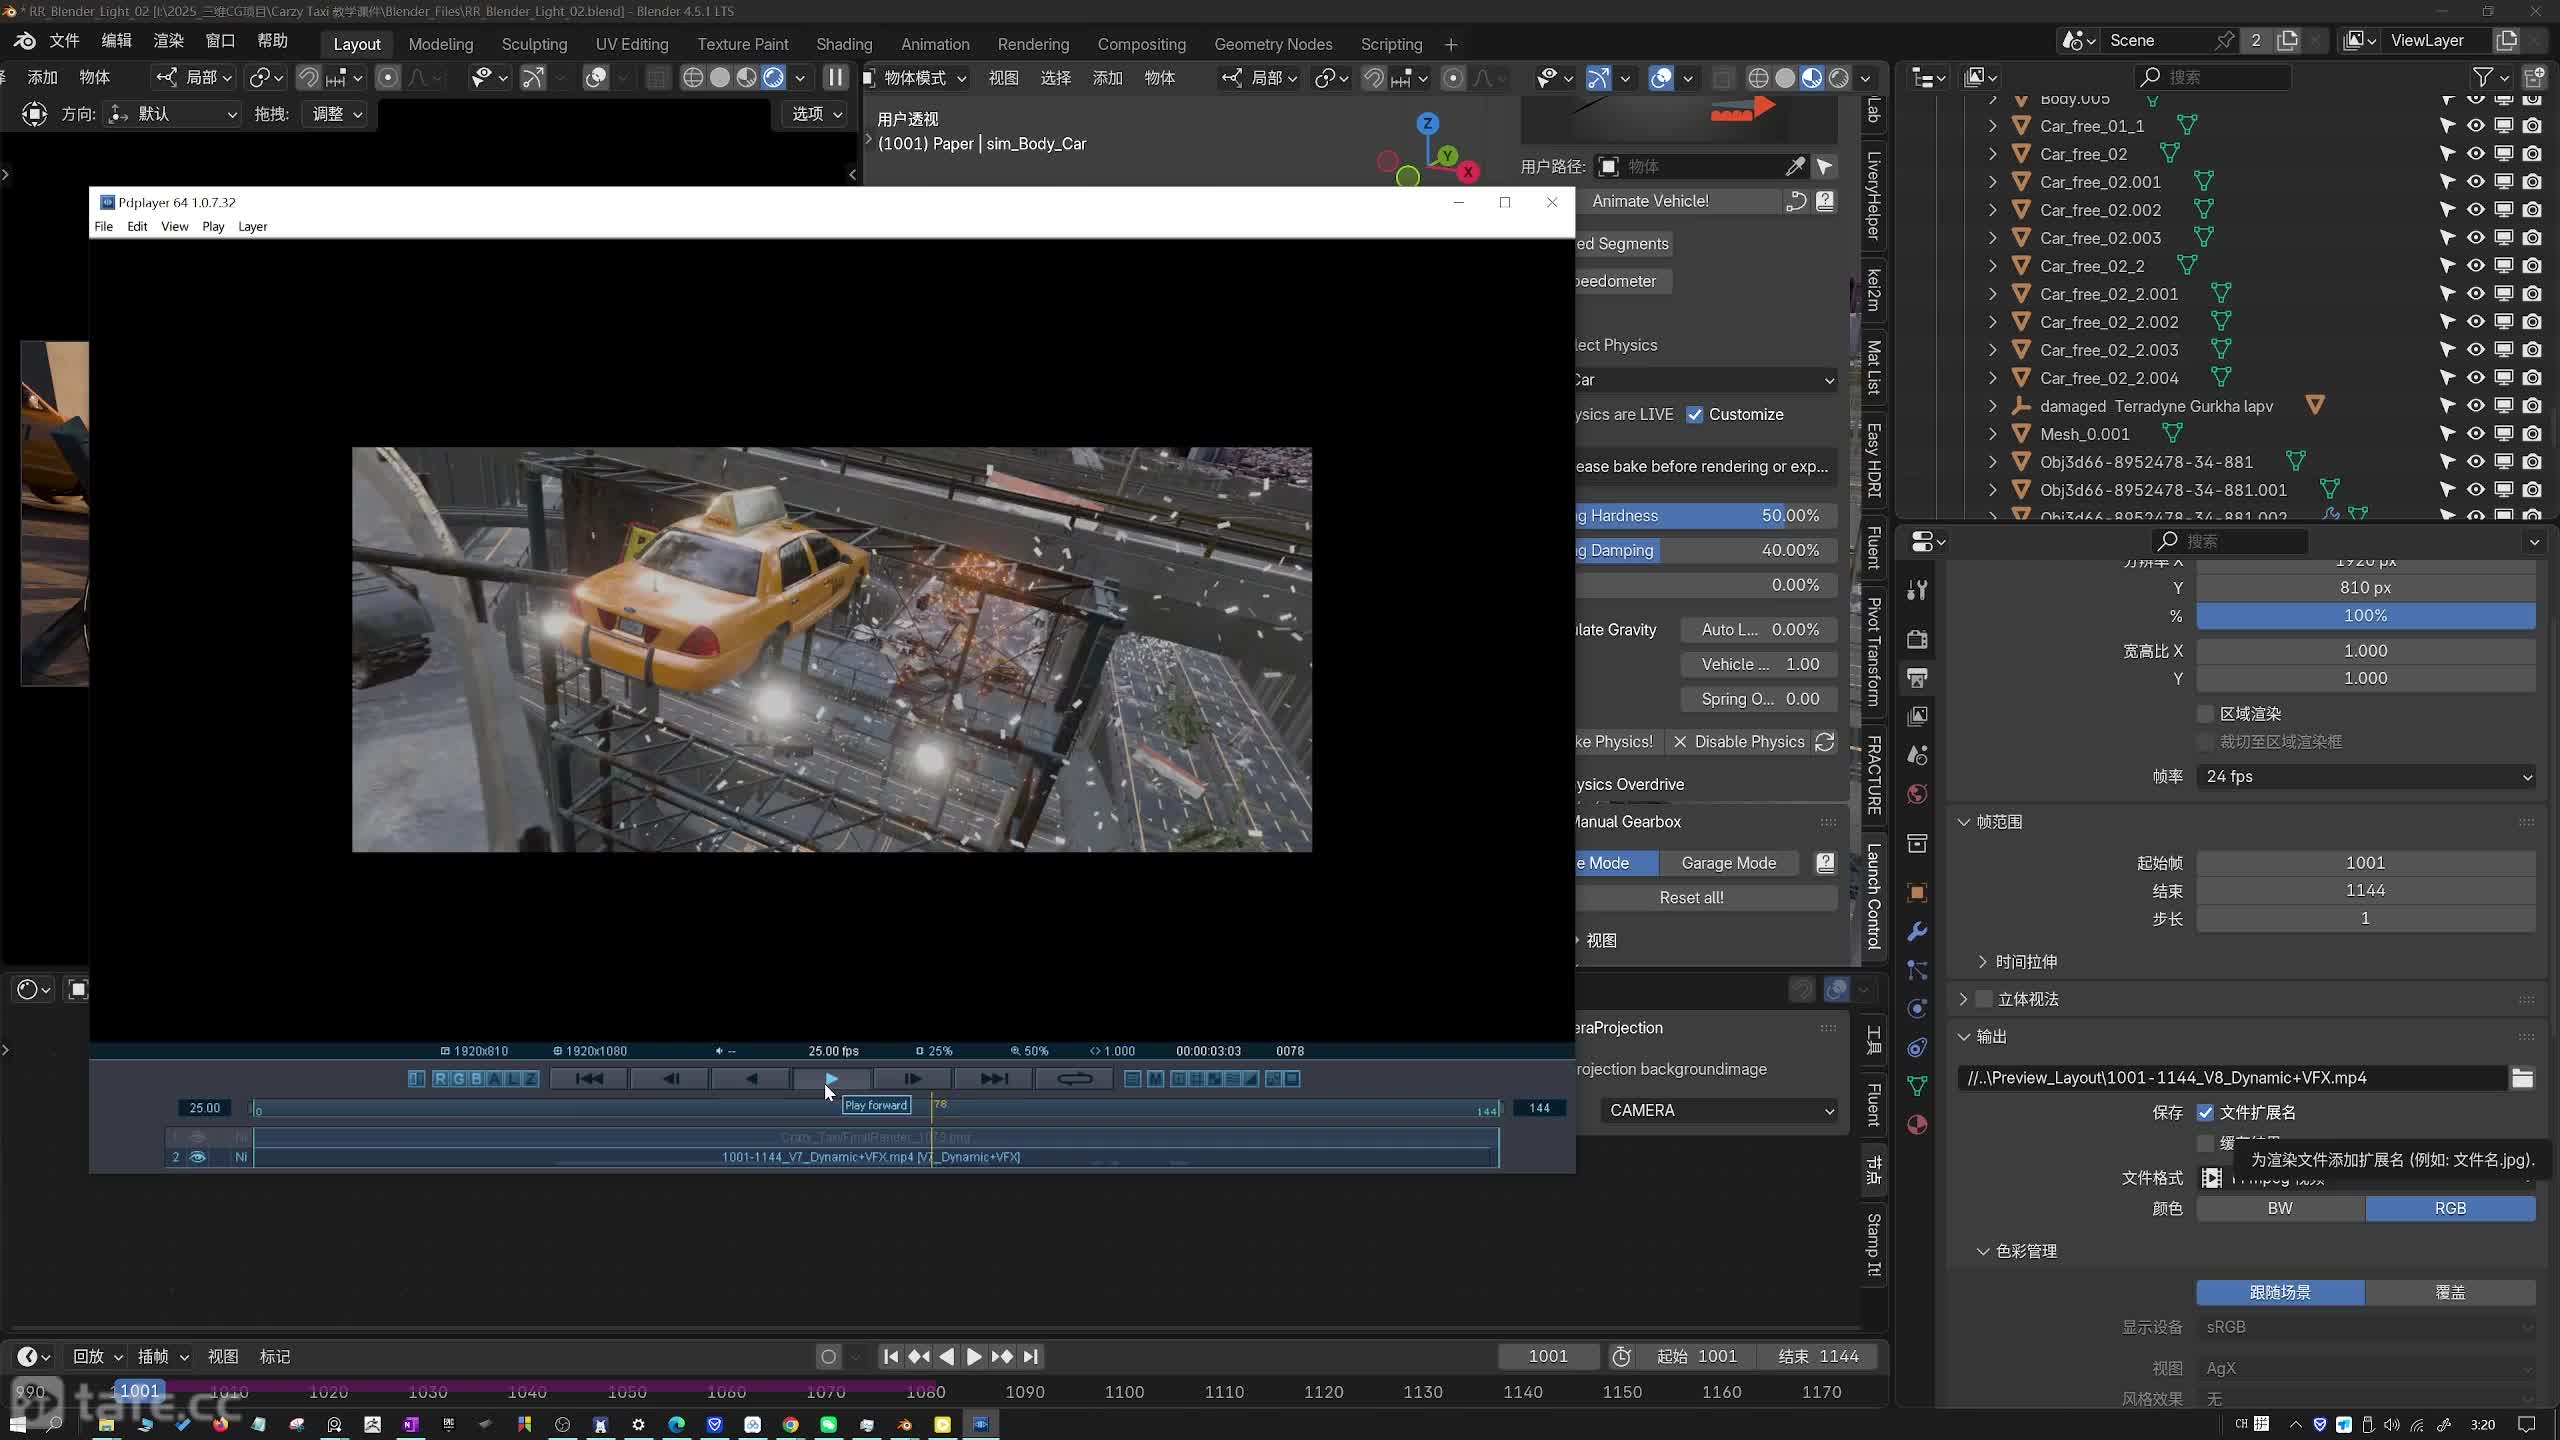Click Play forward button in Pdplayer
Screen dimensions: 2560x1440
(831, 1079)
